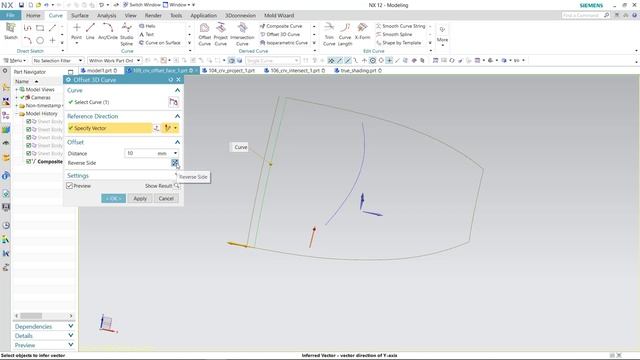Collapse the Offset section
640x360 pixels.
(177, 142)
